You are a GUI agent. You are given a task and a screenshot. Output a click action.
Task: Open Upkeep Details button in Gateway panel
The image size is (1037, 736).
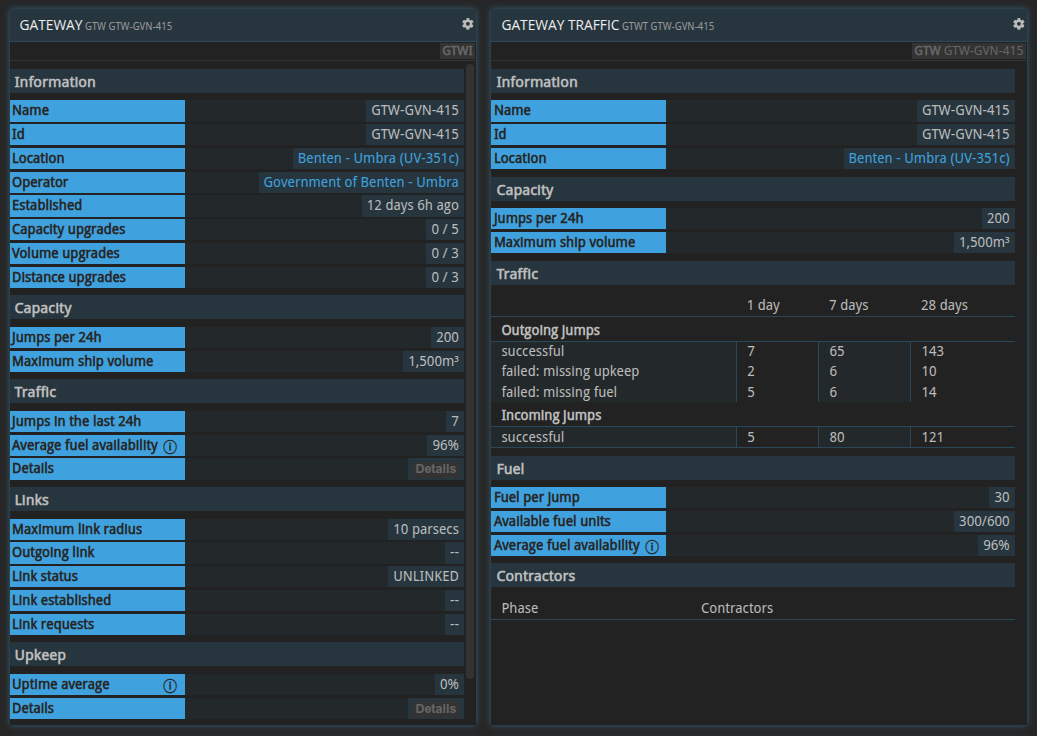click(435, 709)
